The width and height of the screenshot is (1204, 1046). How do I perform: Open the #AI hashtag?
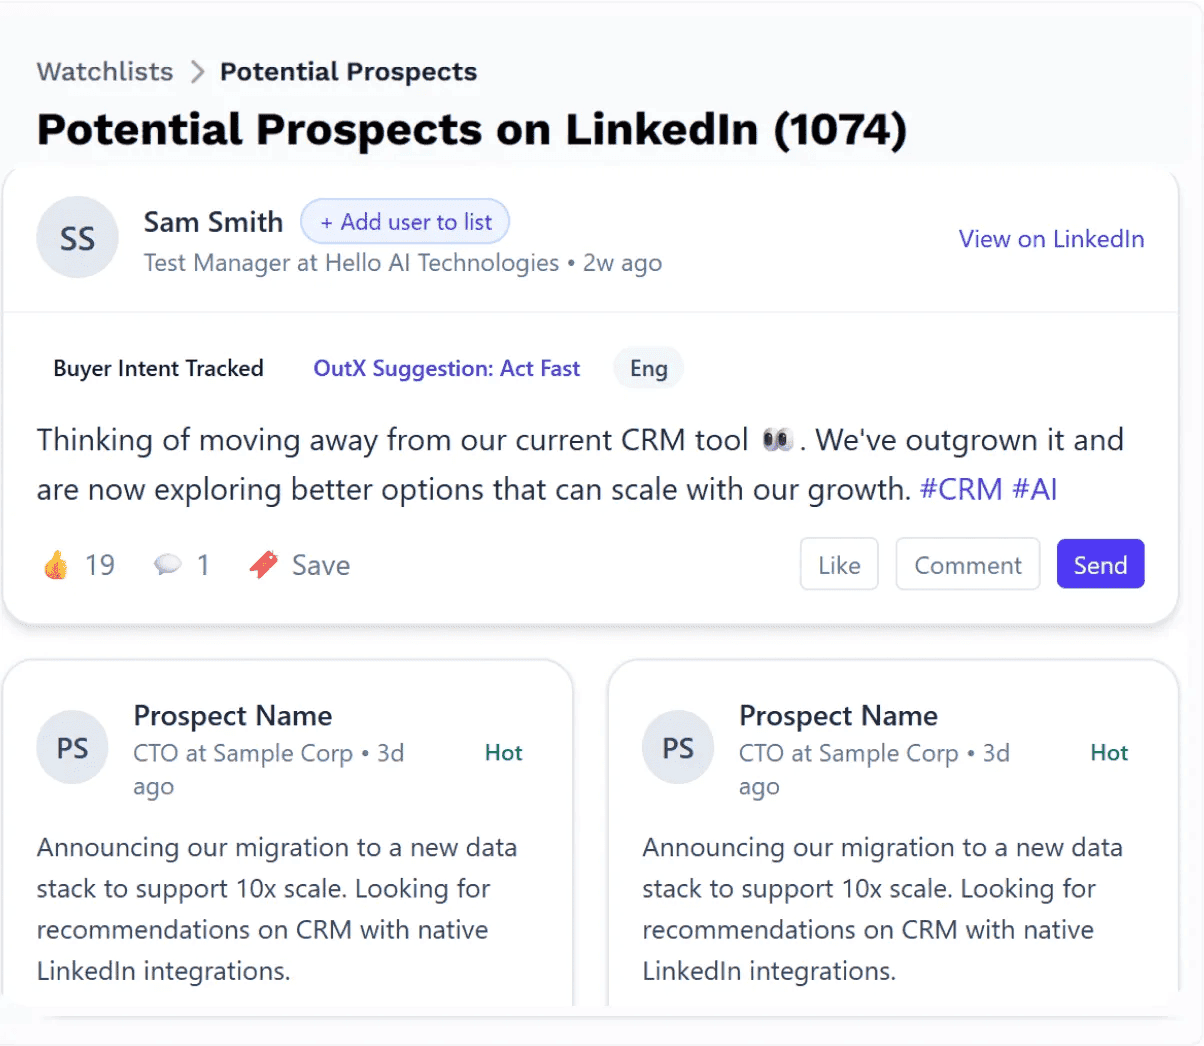pos(1034,489)
